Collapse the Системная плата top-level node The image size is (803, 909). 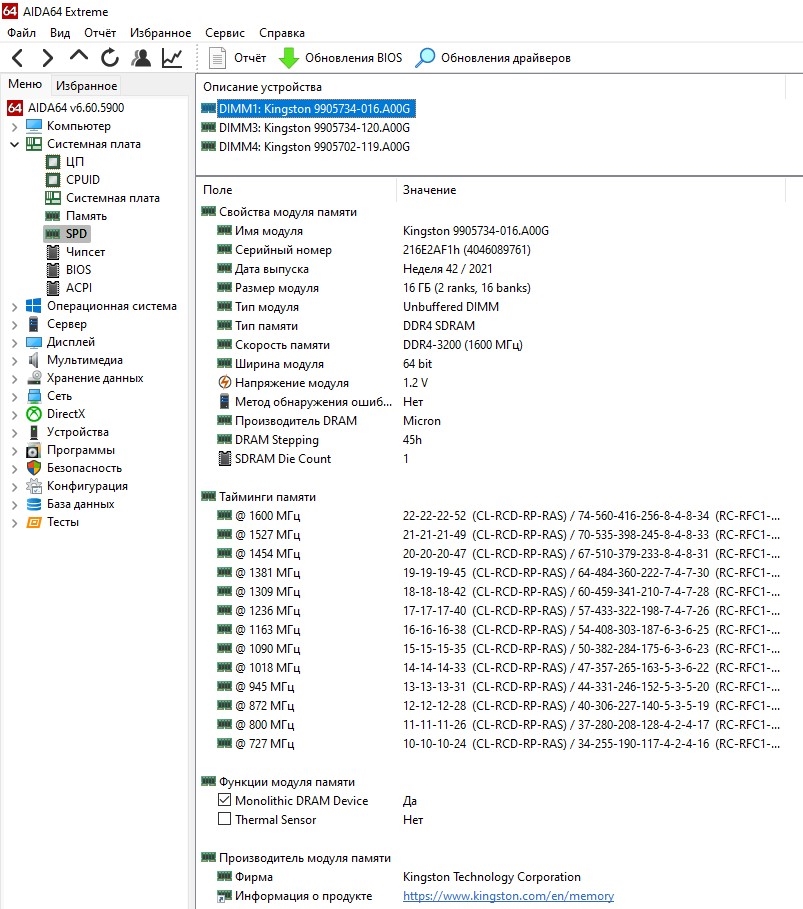pyautogui.click(x=14, y=144)
